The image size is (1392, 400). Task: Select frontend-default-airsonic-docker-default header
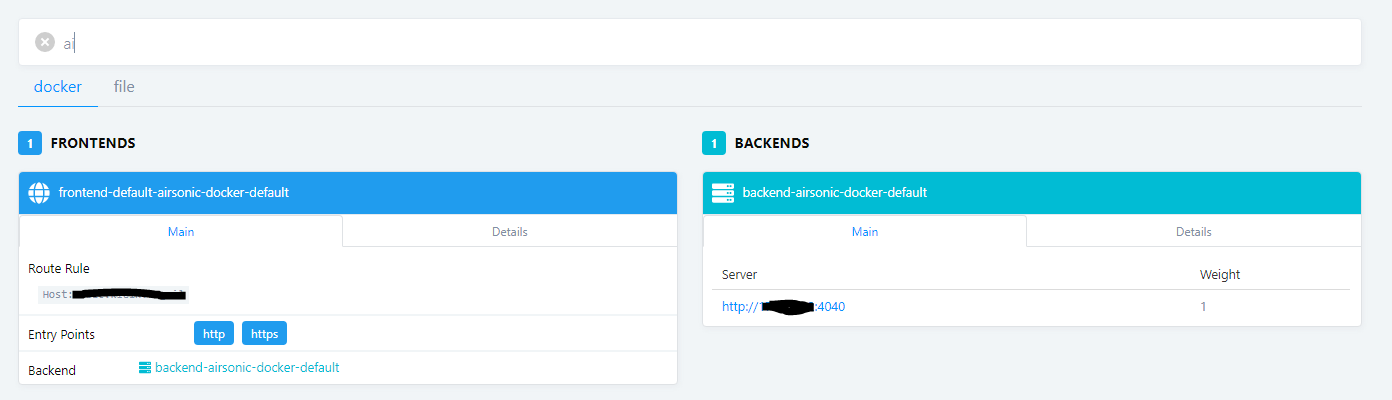348,193
